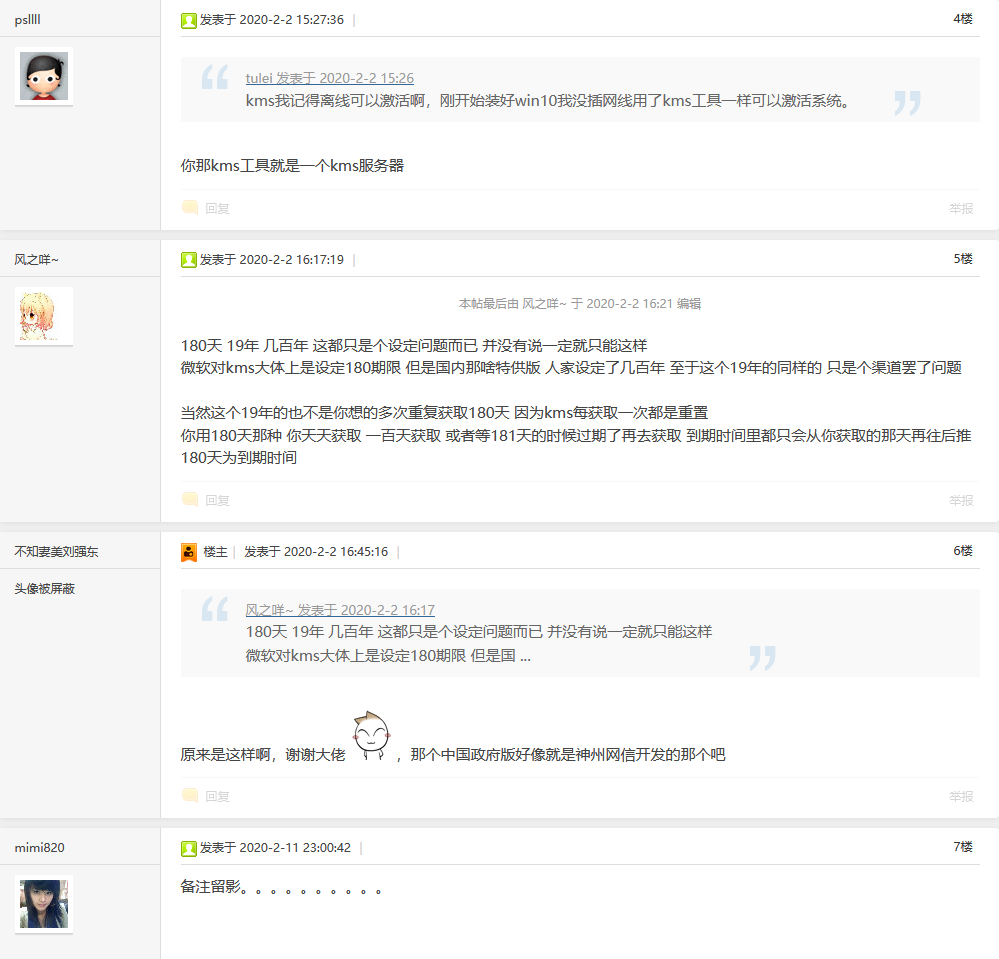Open 风之咩~ anime avatar image
This screenshot has width=999, height=959.
44,316
